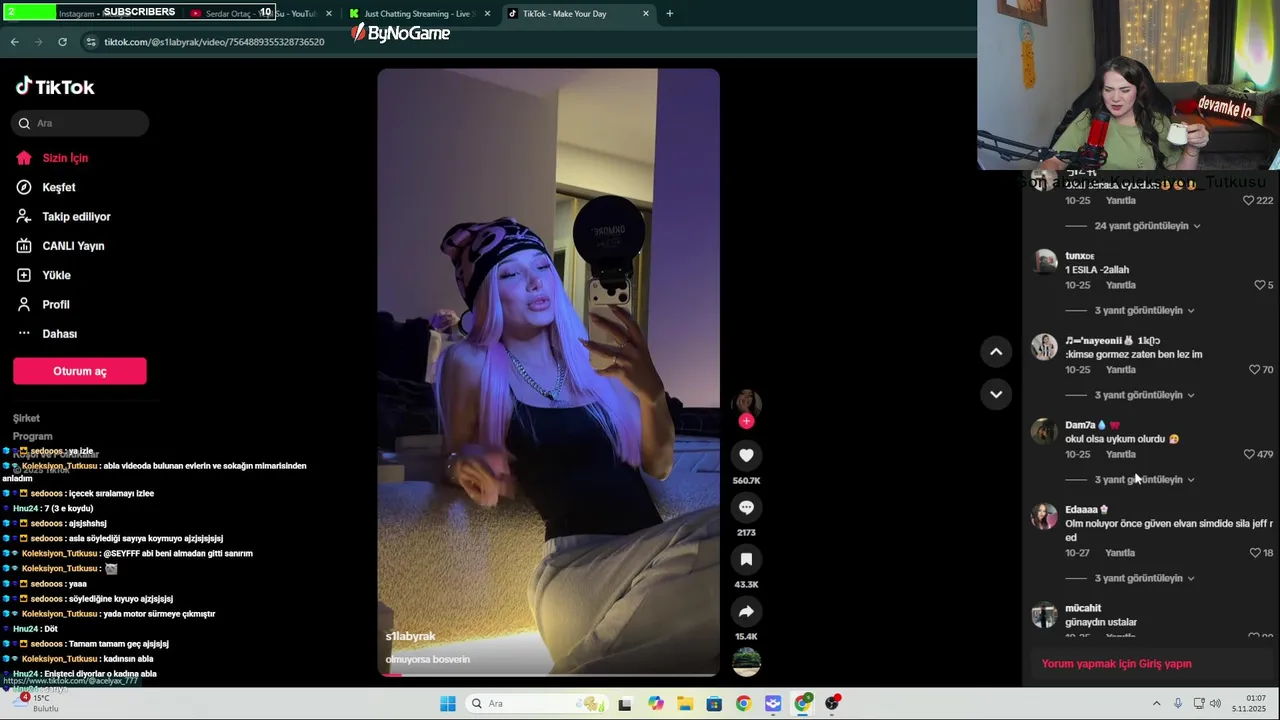Screen dimensions: 1280x720
Task: Go to the previous video arrow
Action: pyautogui.click(x=996, y=351)
